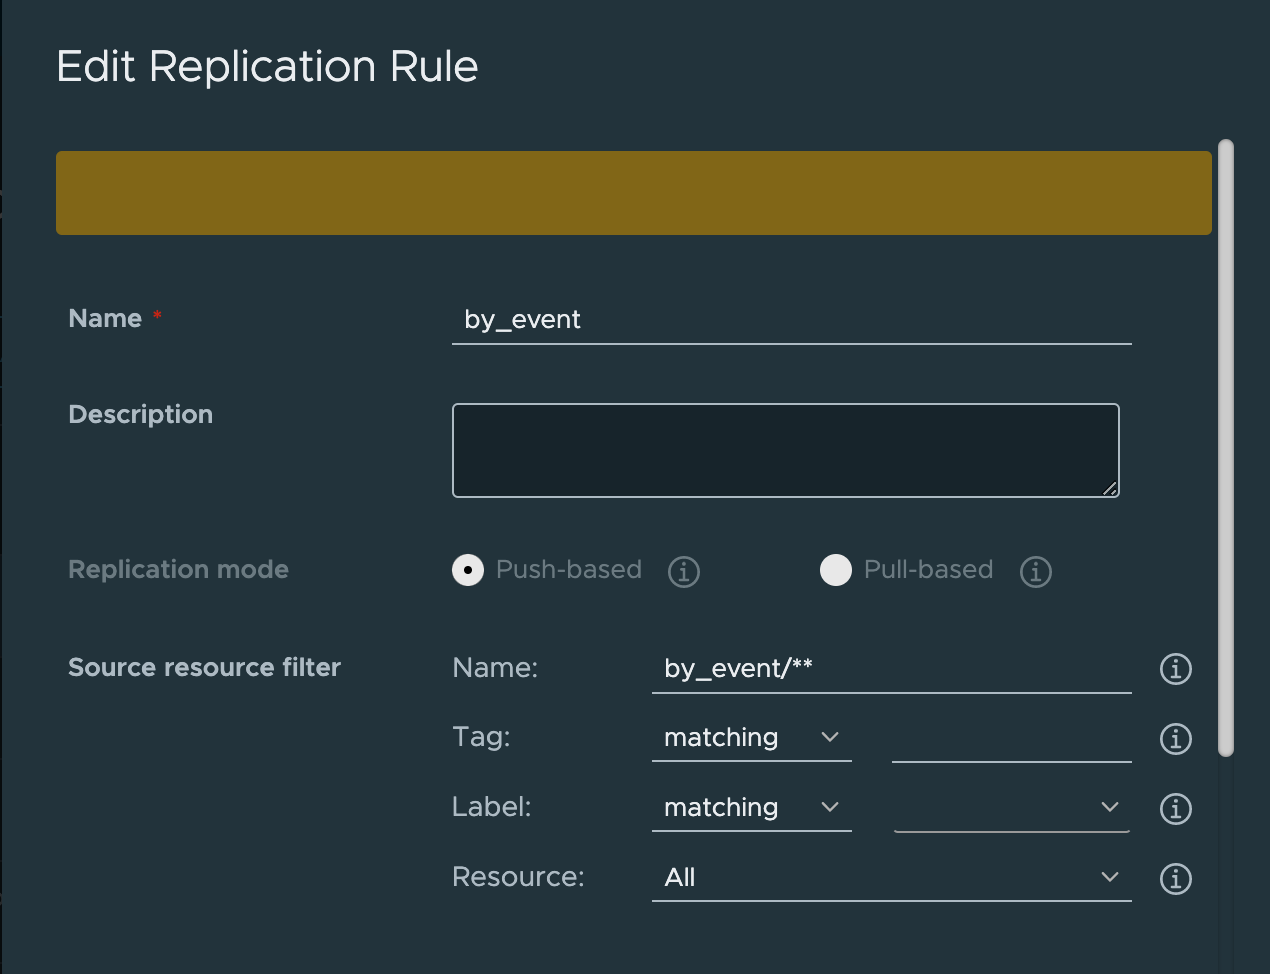The width and height of the screenshot is (1270, 974).
Task: Click the info icon next to Pull-based
Action: coord(1035,571)
